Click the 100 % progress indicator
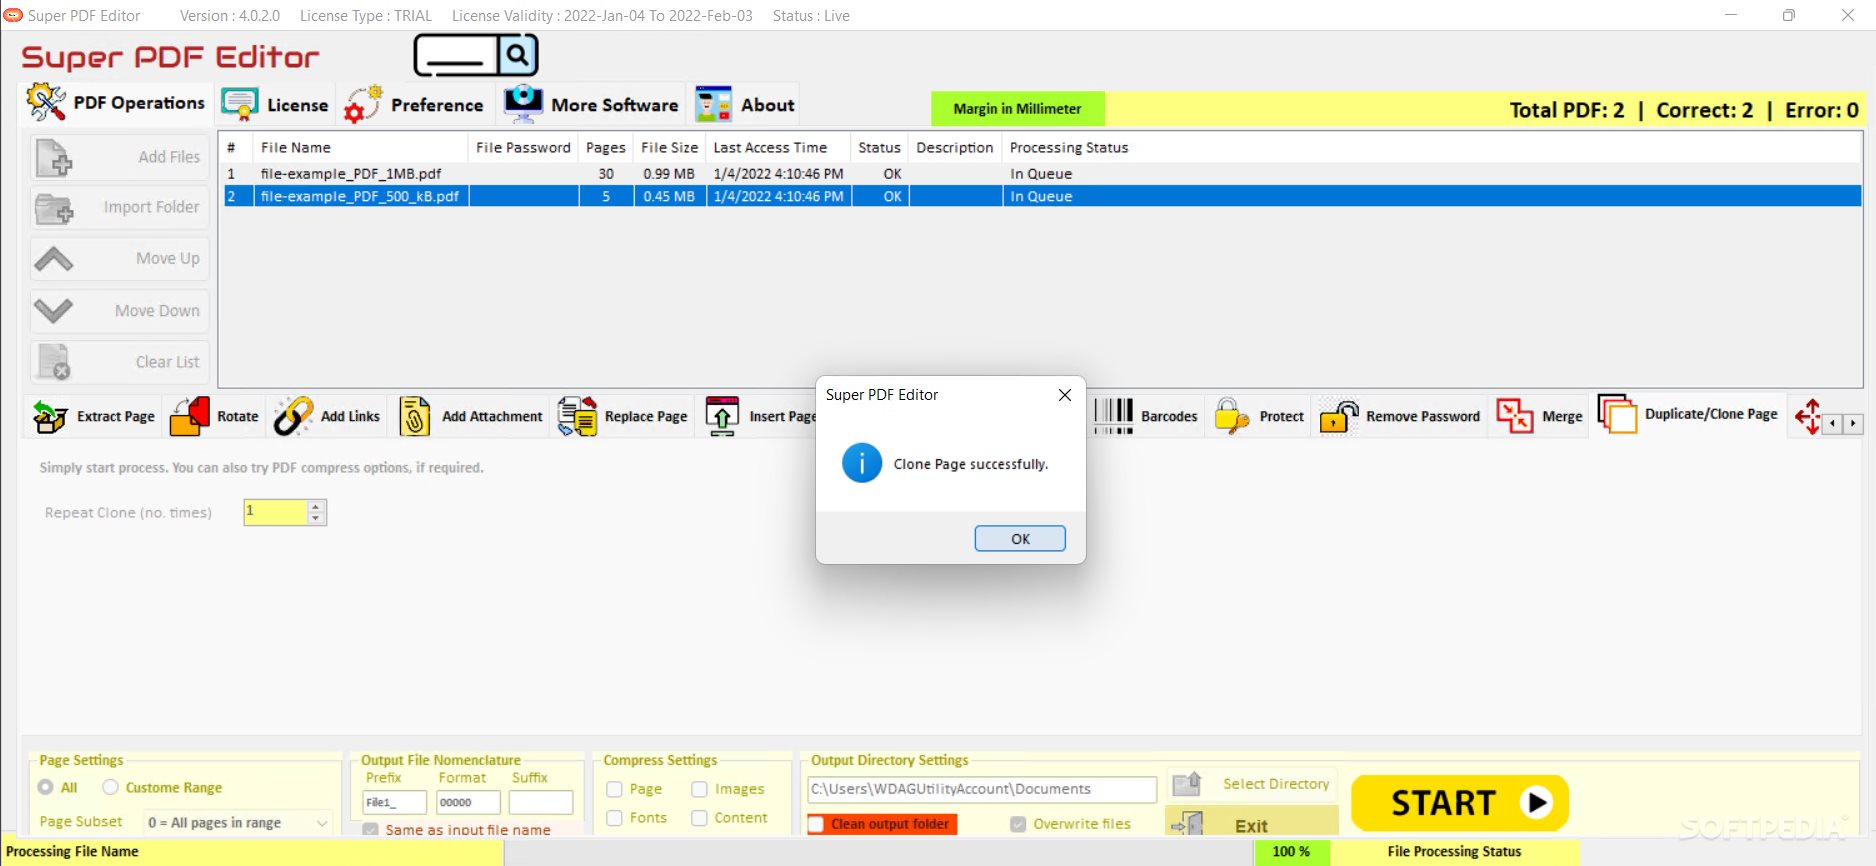The image size is (1876, 866). point(1291,852)
